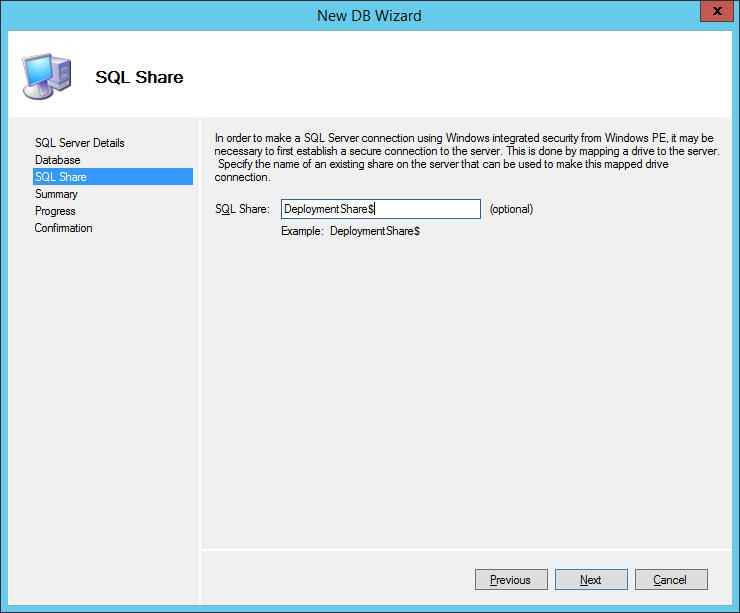Click the 'New DB Wizard' title bar
Screen dimensions: 740x613
[x=369, y=15]
